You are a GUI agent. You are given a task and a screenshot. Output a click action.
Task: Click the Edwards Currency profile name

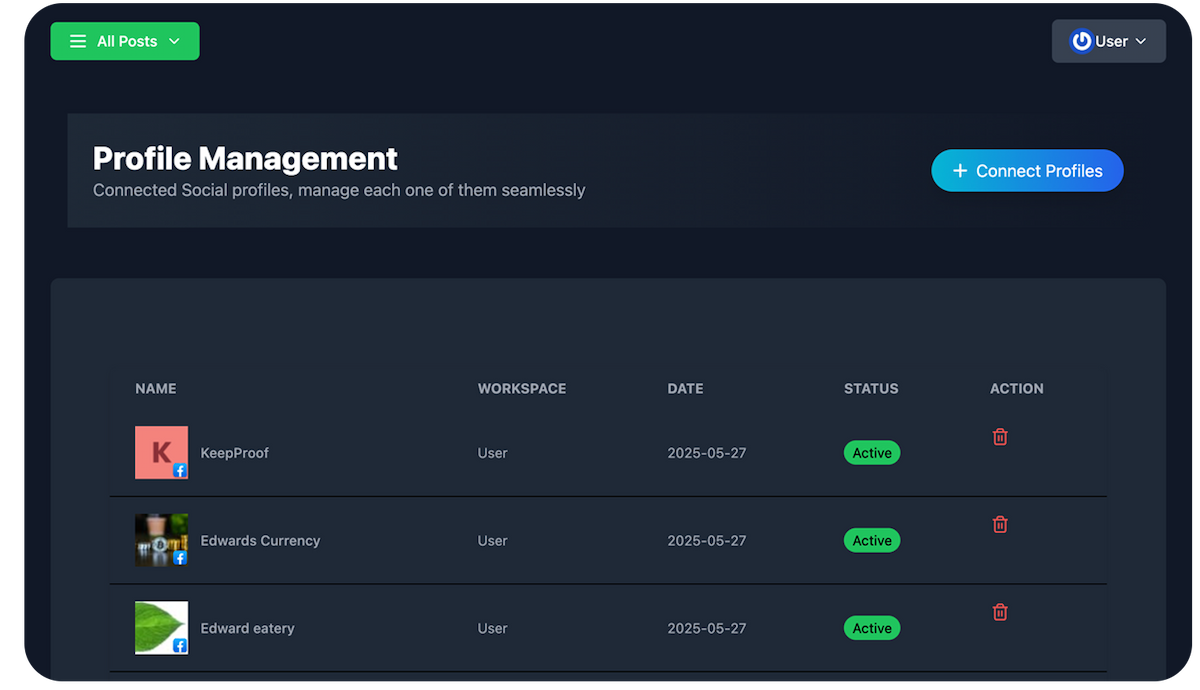tap(260, 541)
